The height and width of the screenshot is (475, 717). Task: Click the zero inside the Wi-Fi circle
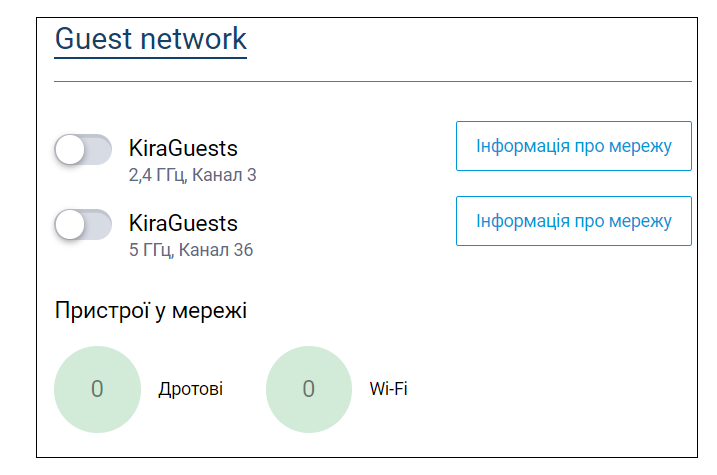click(x=309, y=389)
